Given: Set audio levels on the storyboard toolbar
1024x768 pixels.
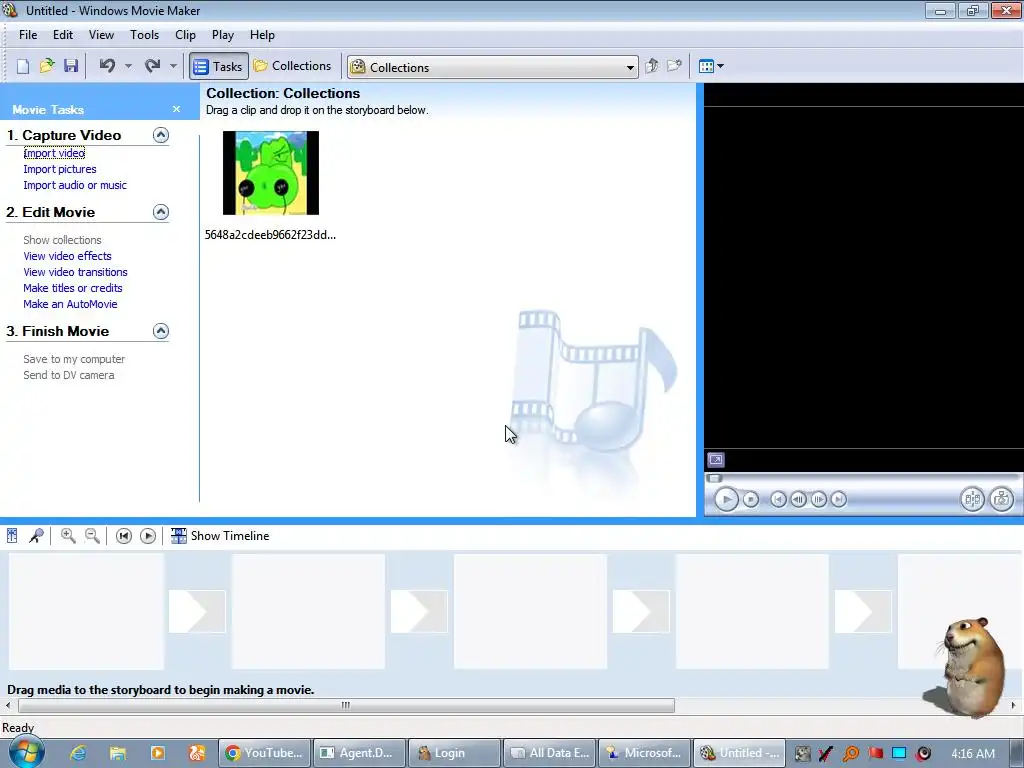Looking at the screenshot, I should tap(12, 536).
